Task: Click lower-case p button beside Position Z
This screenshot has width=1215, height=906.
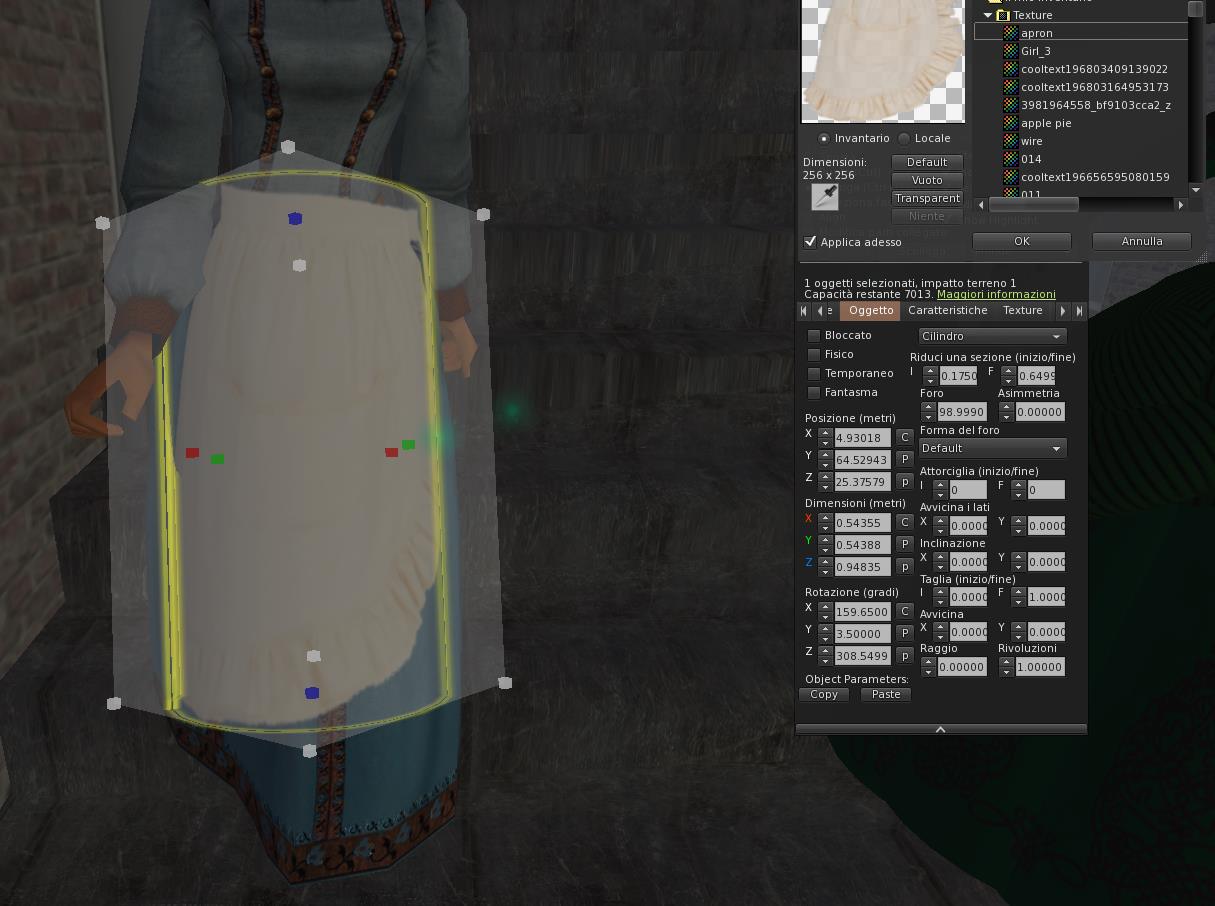Action: coord(904,482)
